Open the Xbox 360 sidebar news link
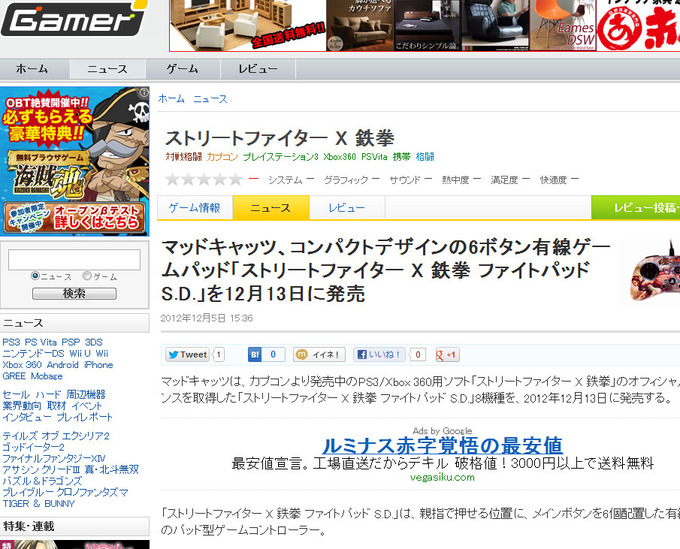The width and height of the screenshot is (680, 549). coord(22,365)
